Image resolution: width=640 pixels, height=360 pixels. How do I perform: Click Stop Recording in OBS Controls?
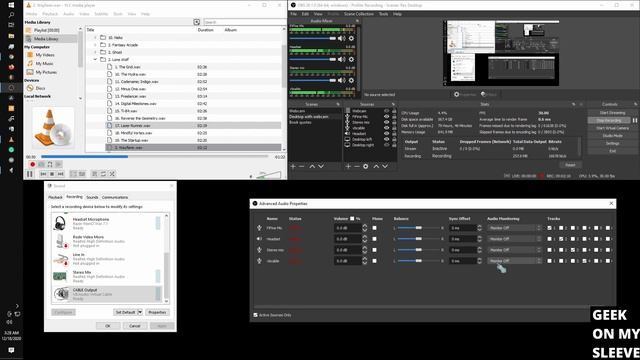(x=609, y=120)
